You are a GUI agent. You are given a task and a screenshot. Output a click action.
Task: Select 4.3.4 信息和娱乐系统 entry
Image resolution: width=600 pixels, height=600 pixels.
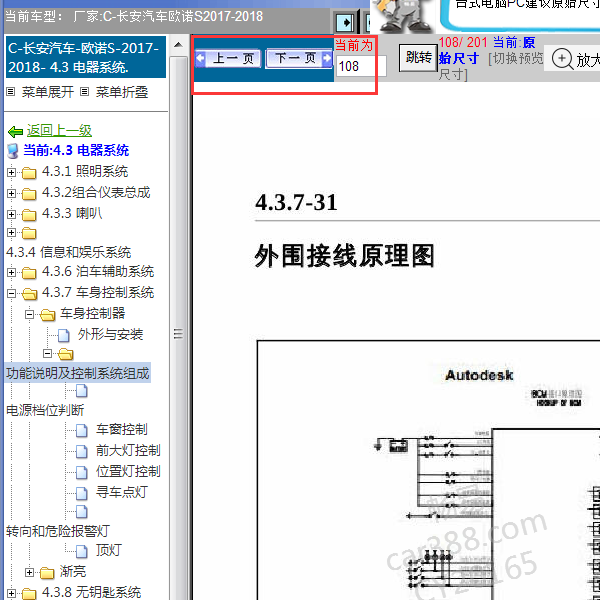(68, 252)
